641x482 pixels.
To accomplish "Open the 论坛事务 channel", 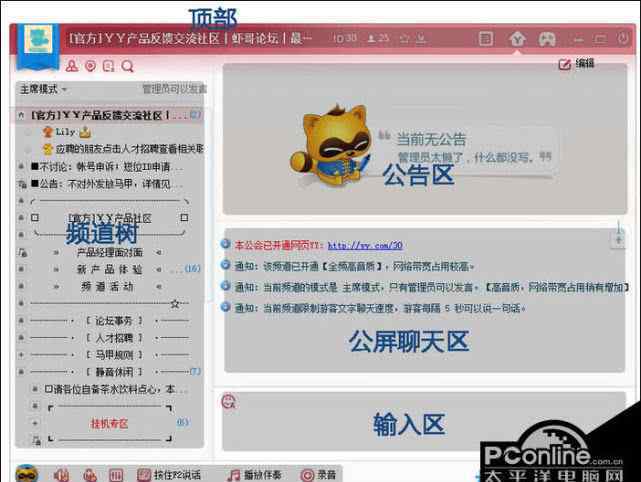I will pyautogui.click(x=114, y=321).
